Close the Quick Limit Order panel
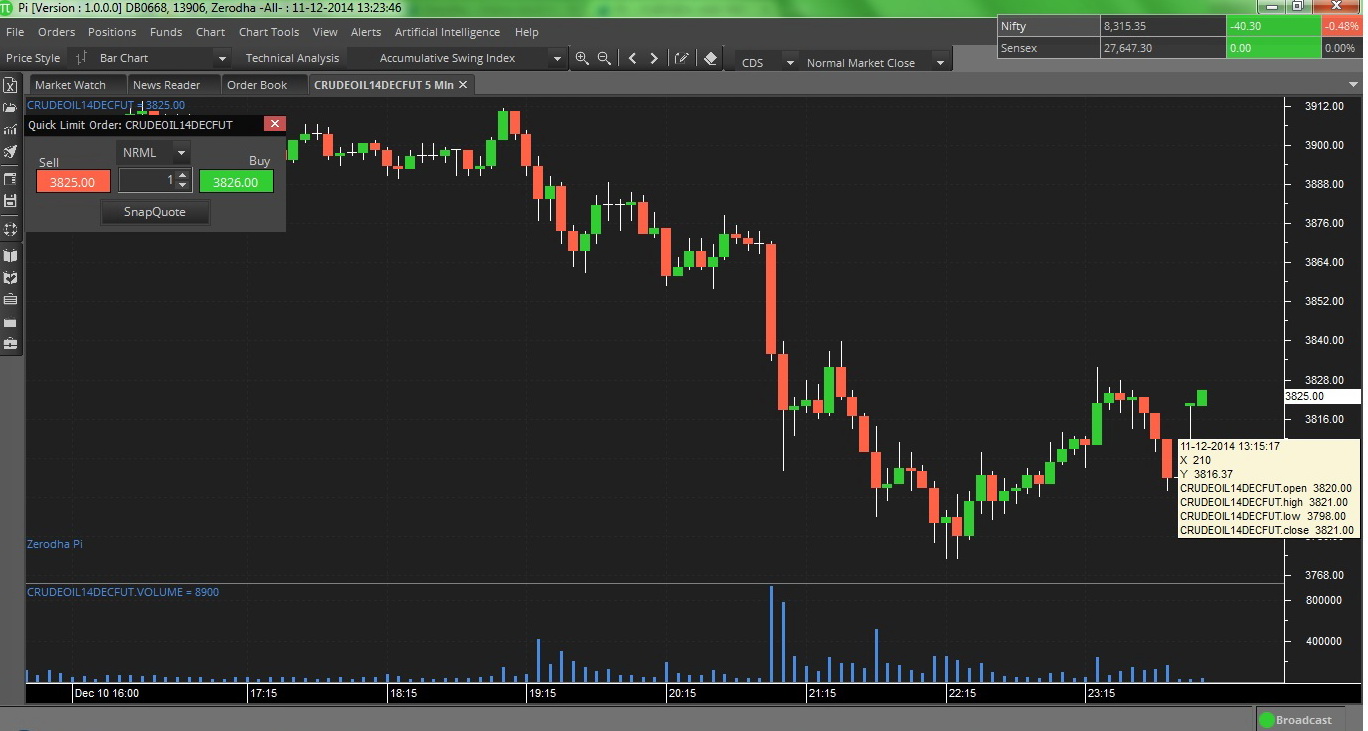 [274, 124]
